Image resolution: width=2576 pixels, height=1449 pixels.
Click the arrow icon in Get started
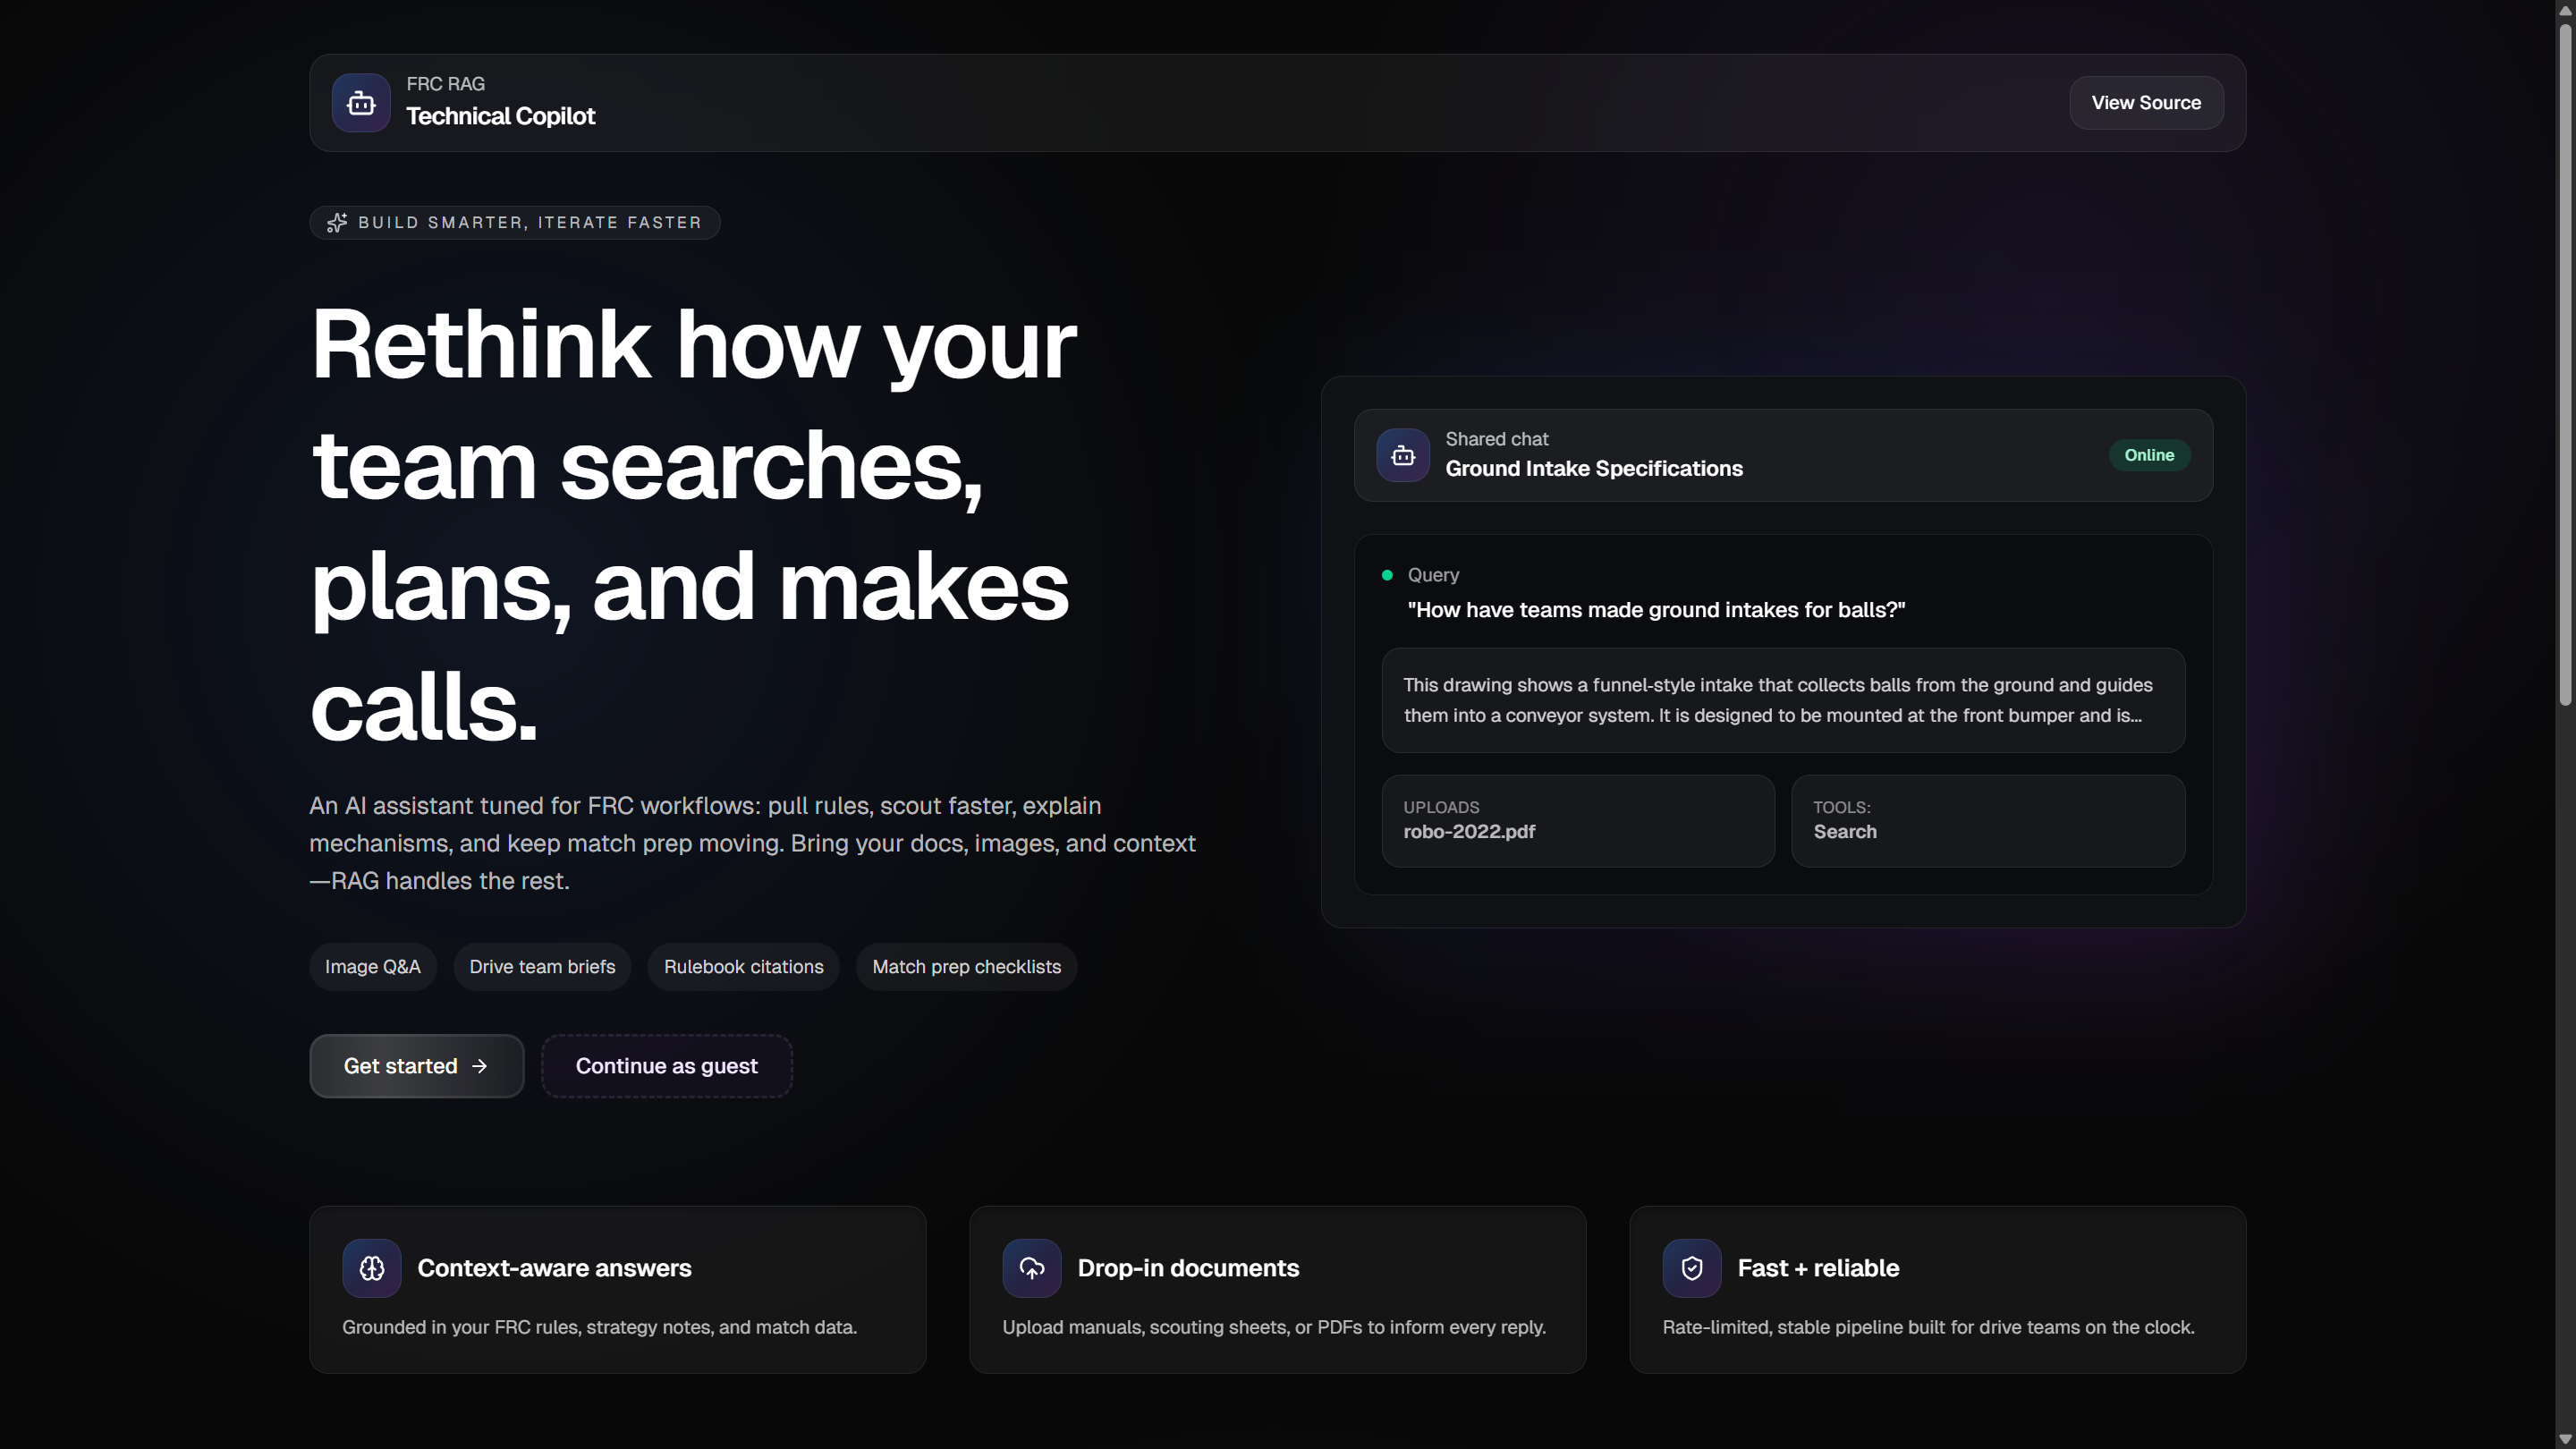point(480,1066)
